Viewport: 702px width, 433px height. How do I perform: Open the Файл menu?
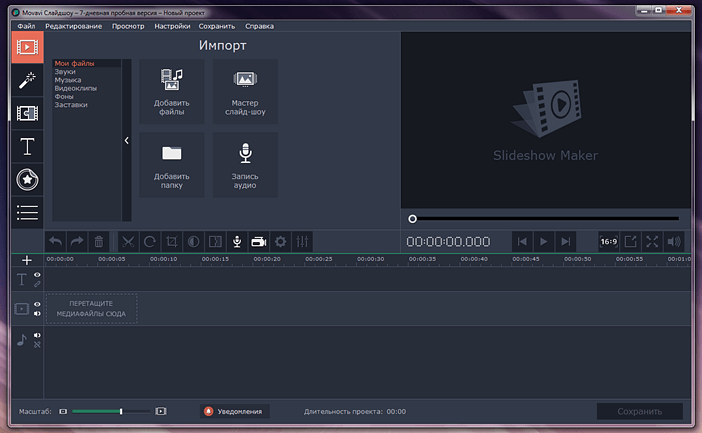pyautogui.click(x=26, y=26)
